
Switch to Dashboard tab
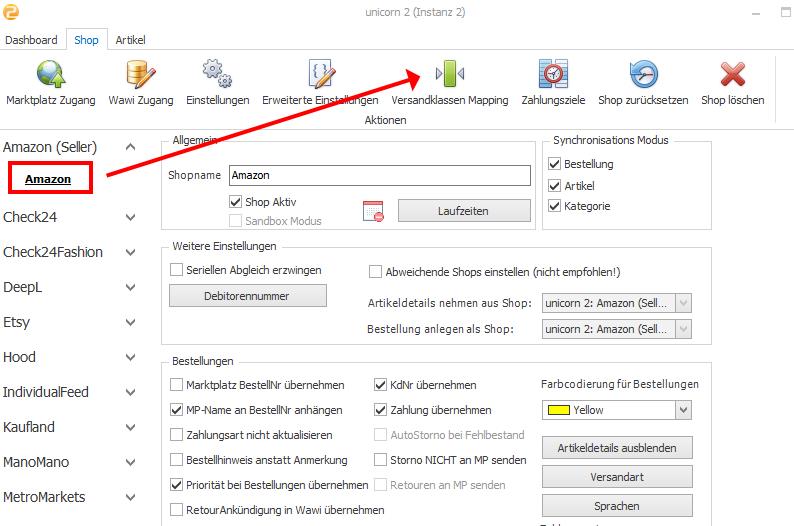[x=31, y=40]
